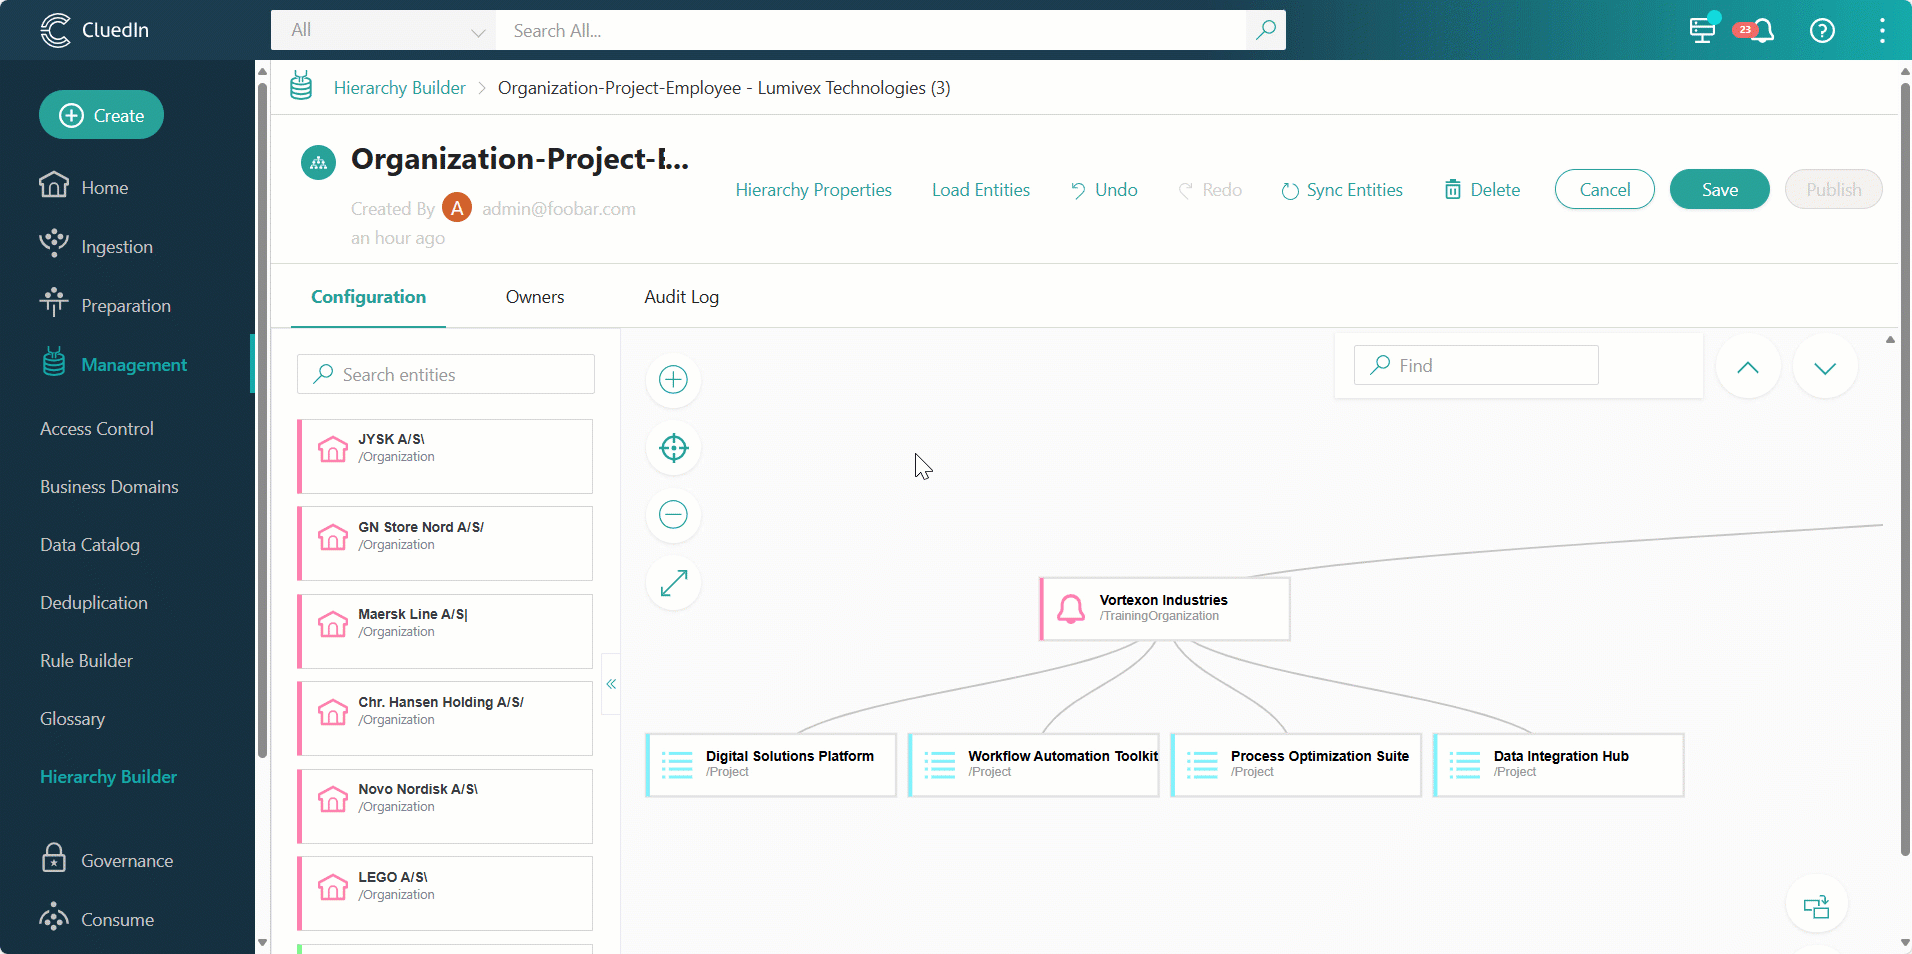Image resolution: width=1912 pixels, height=954 pixels.
Task: Click the Undo toolbar action
Action: point(1104,190)
